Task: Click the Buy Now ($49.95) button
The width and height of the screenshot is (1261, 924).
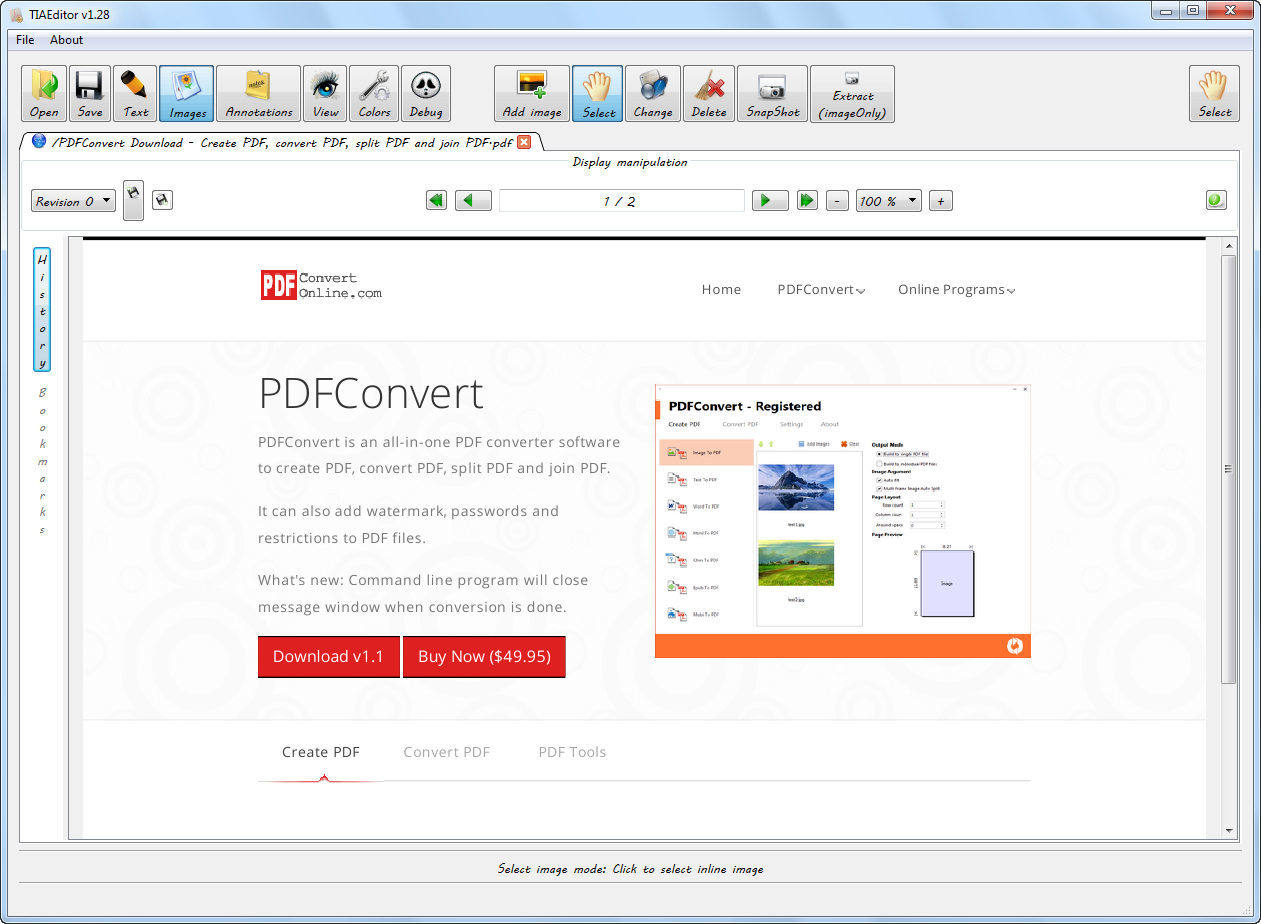Action: 484,657
